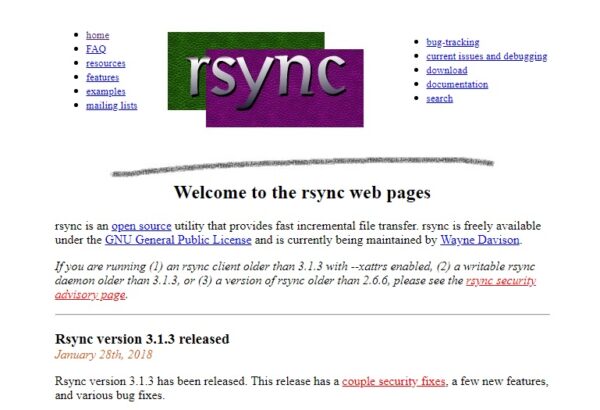The image size is (600, 410).
Task: Follow the open source link
Action: [141, 226]
